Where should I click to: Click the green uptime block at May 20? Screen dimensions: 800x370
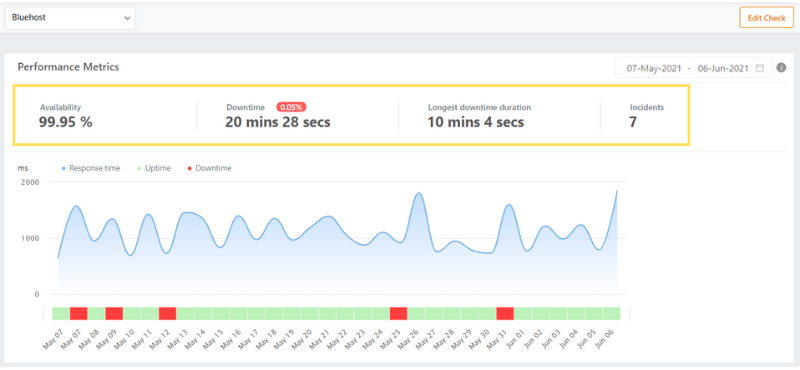pyautogui.click(x=310, y=313)
